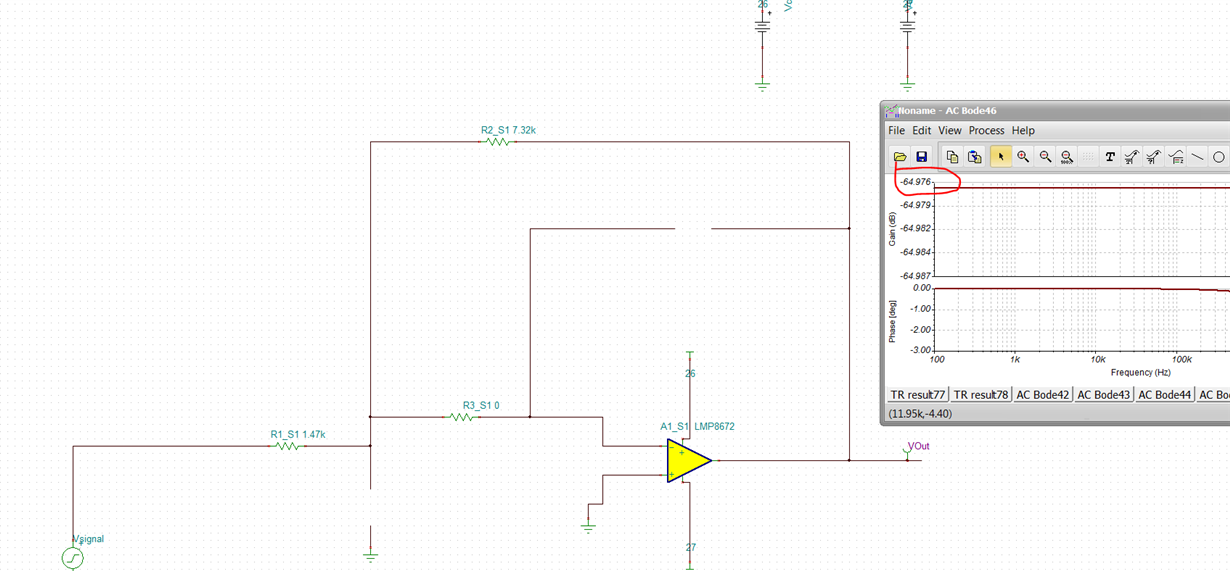Click the R1_S1 1.47k label

298,434
